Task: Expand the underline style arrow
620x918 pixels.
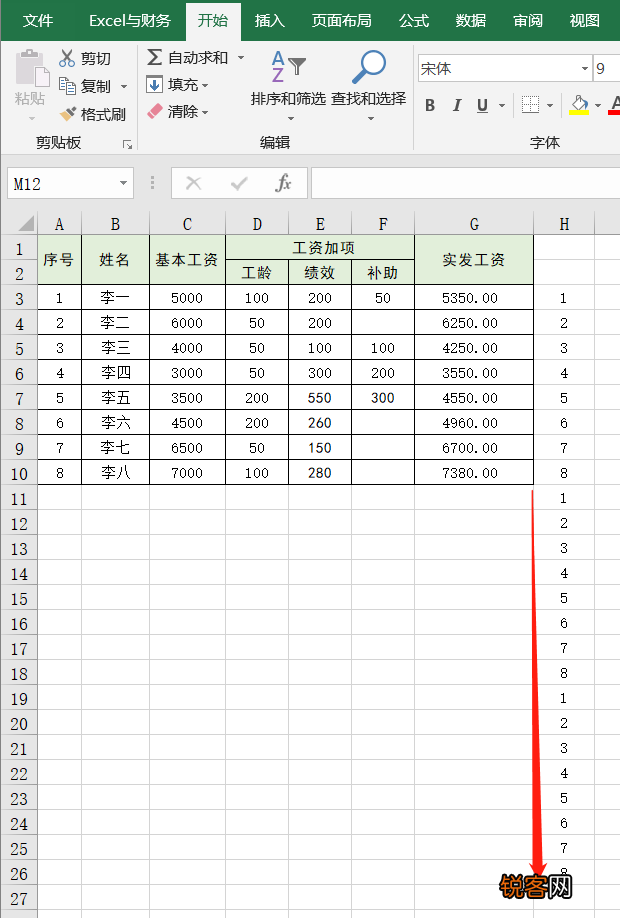Action: click(x=502, y=105)
